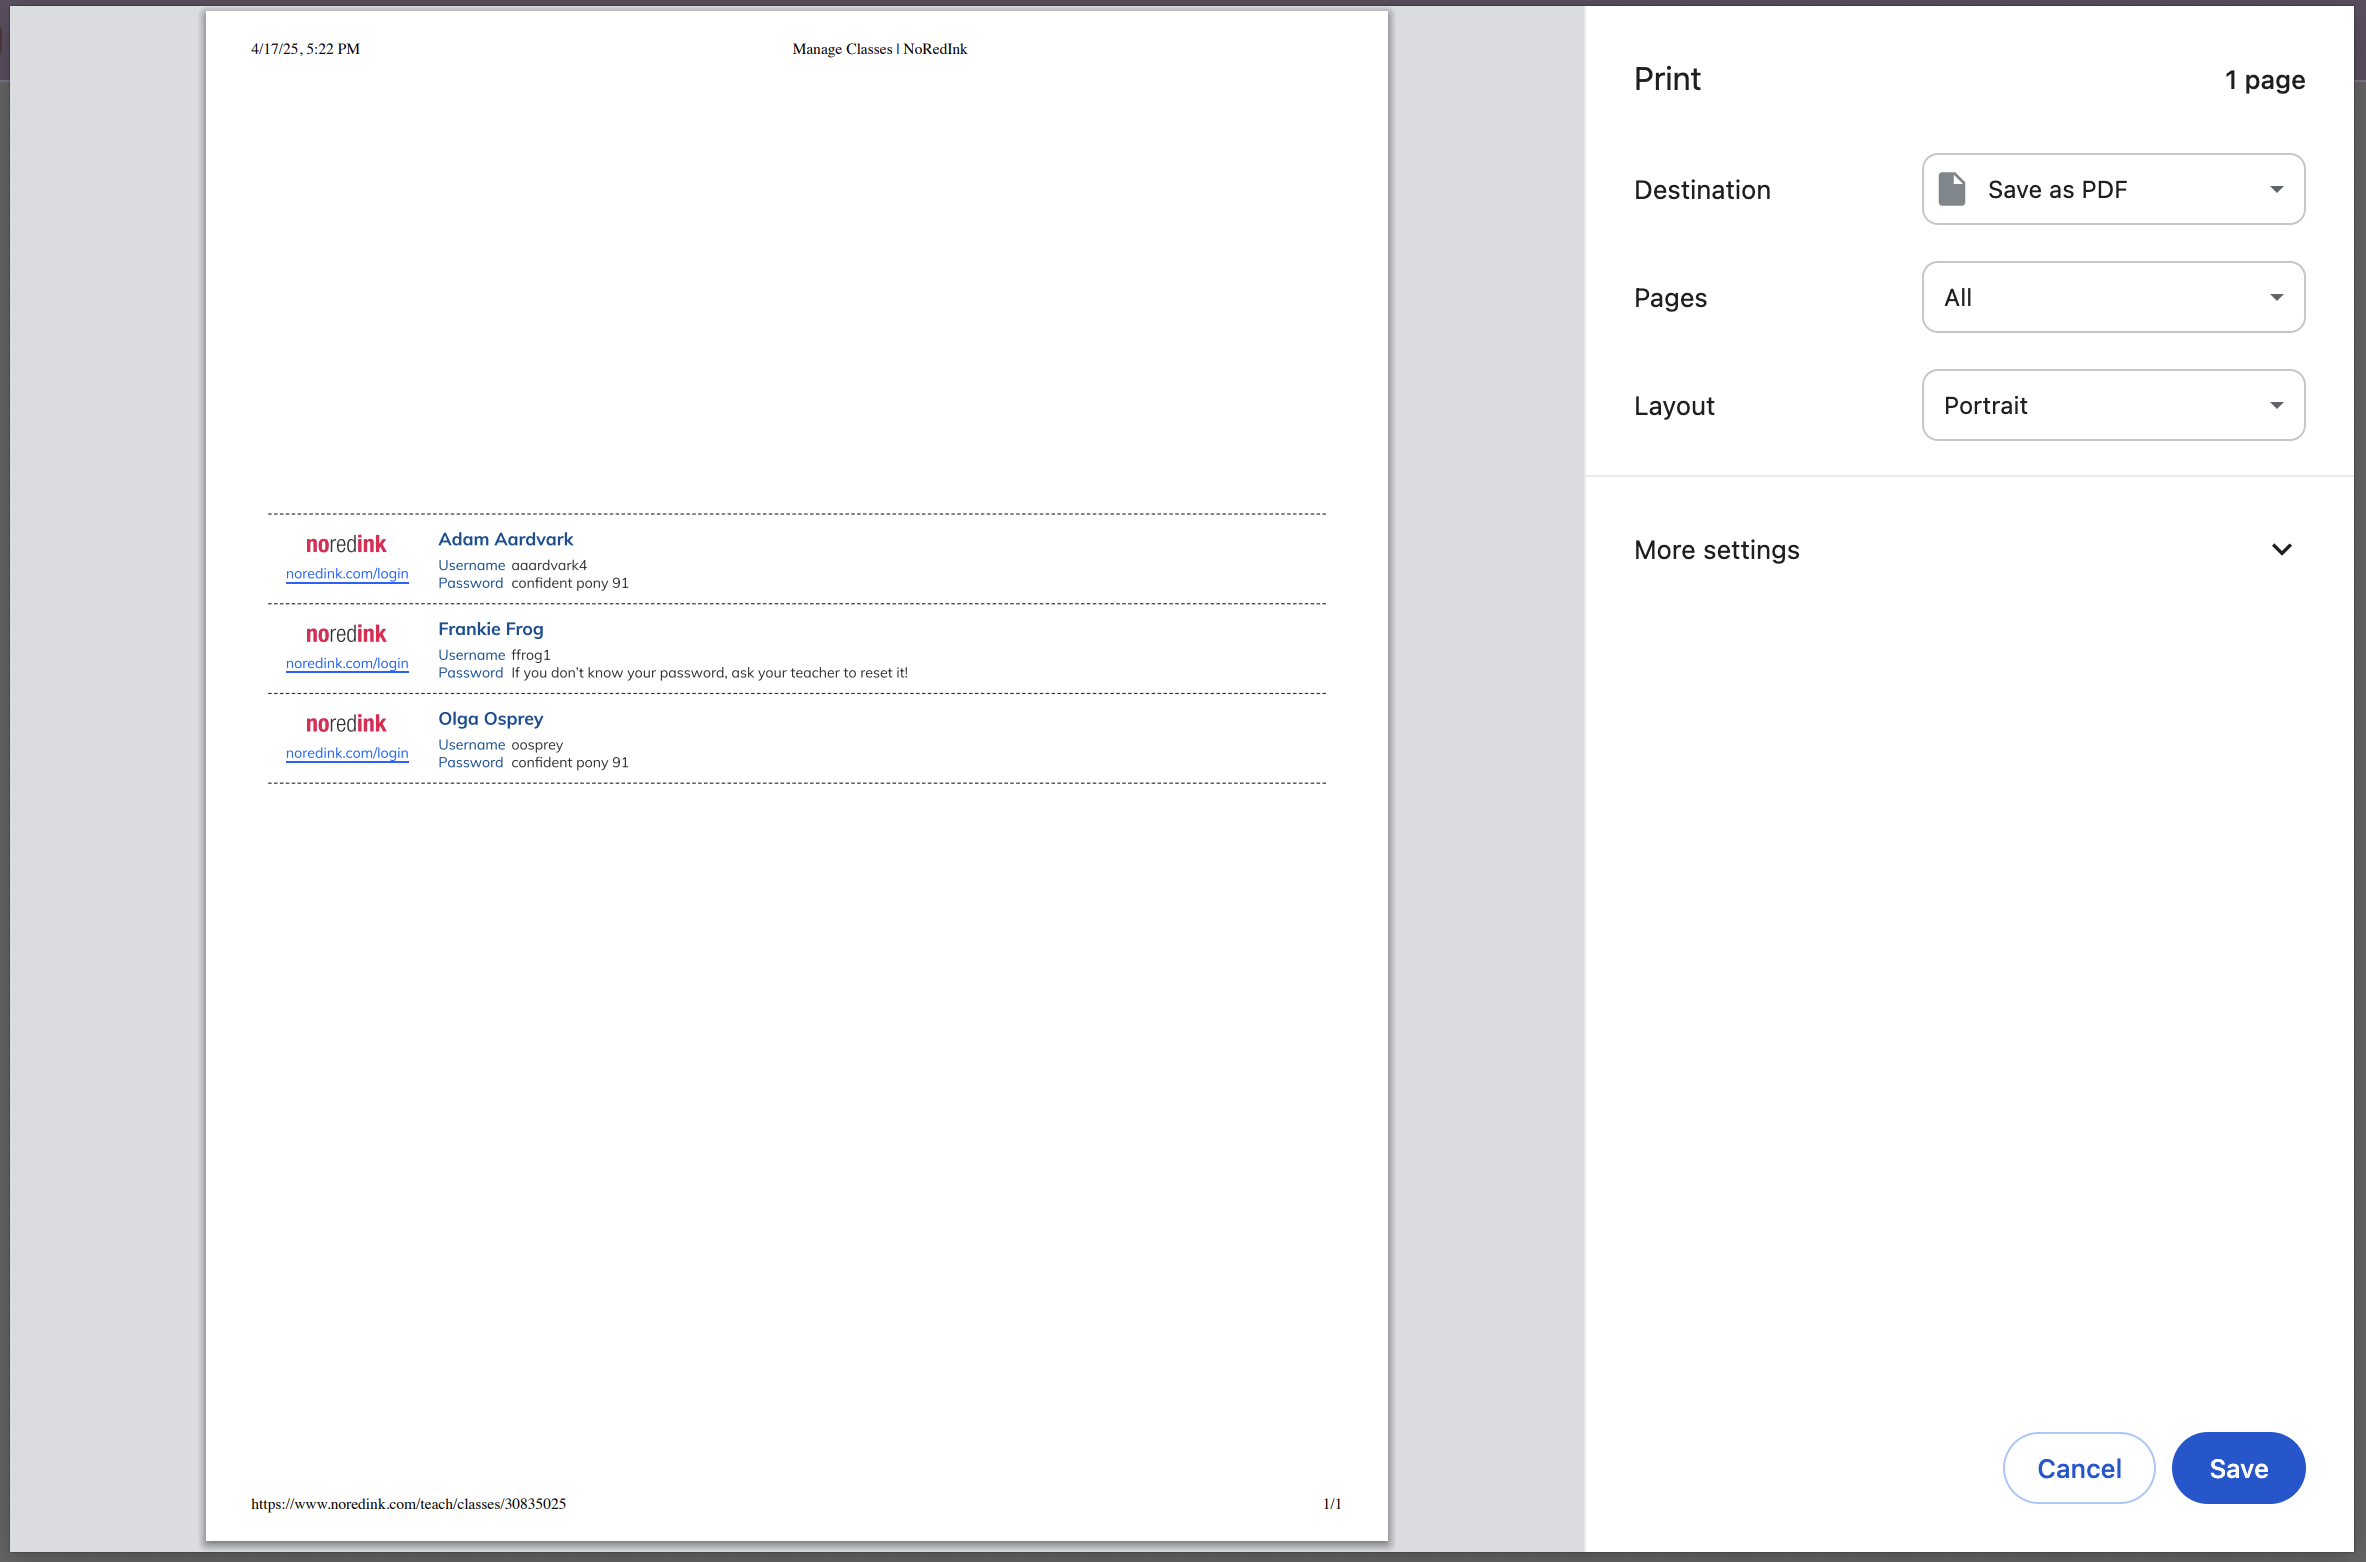2366x1562 pixels.
Task: Click the Cancel button
Action: tap(2079, 1467)
